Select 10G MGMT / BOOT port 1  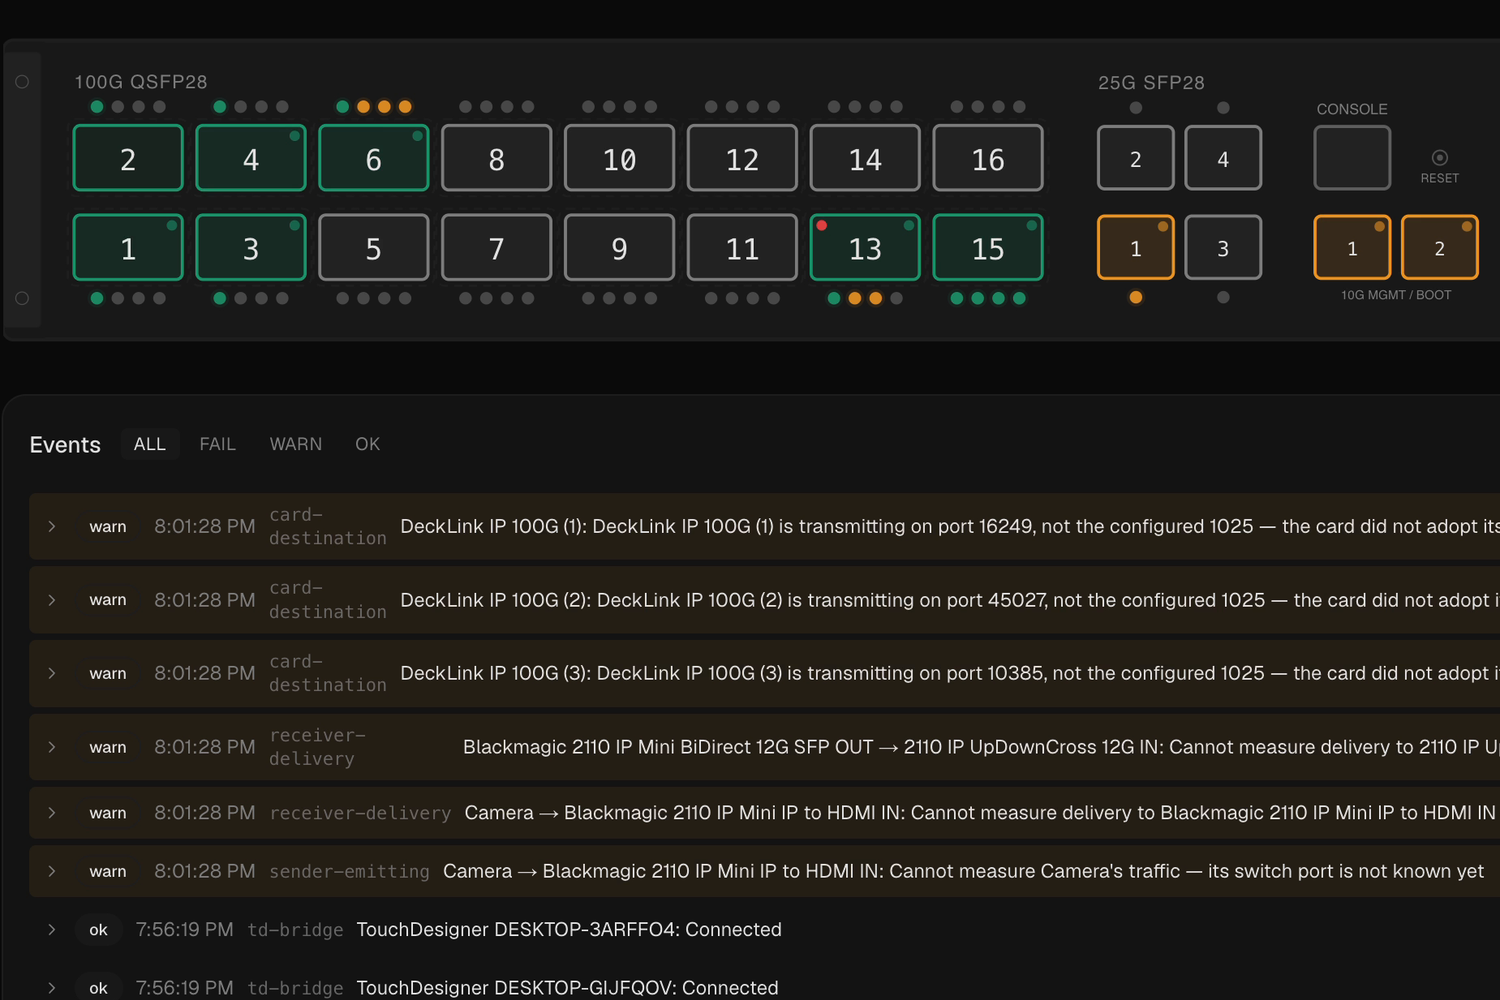(1352, 247)
